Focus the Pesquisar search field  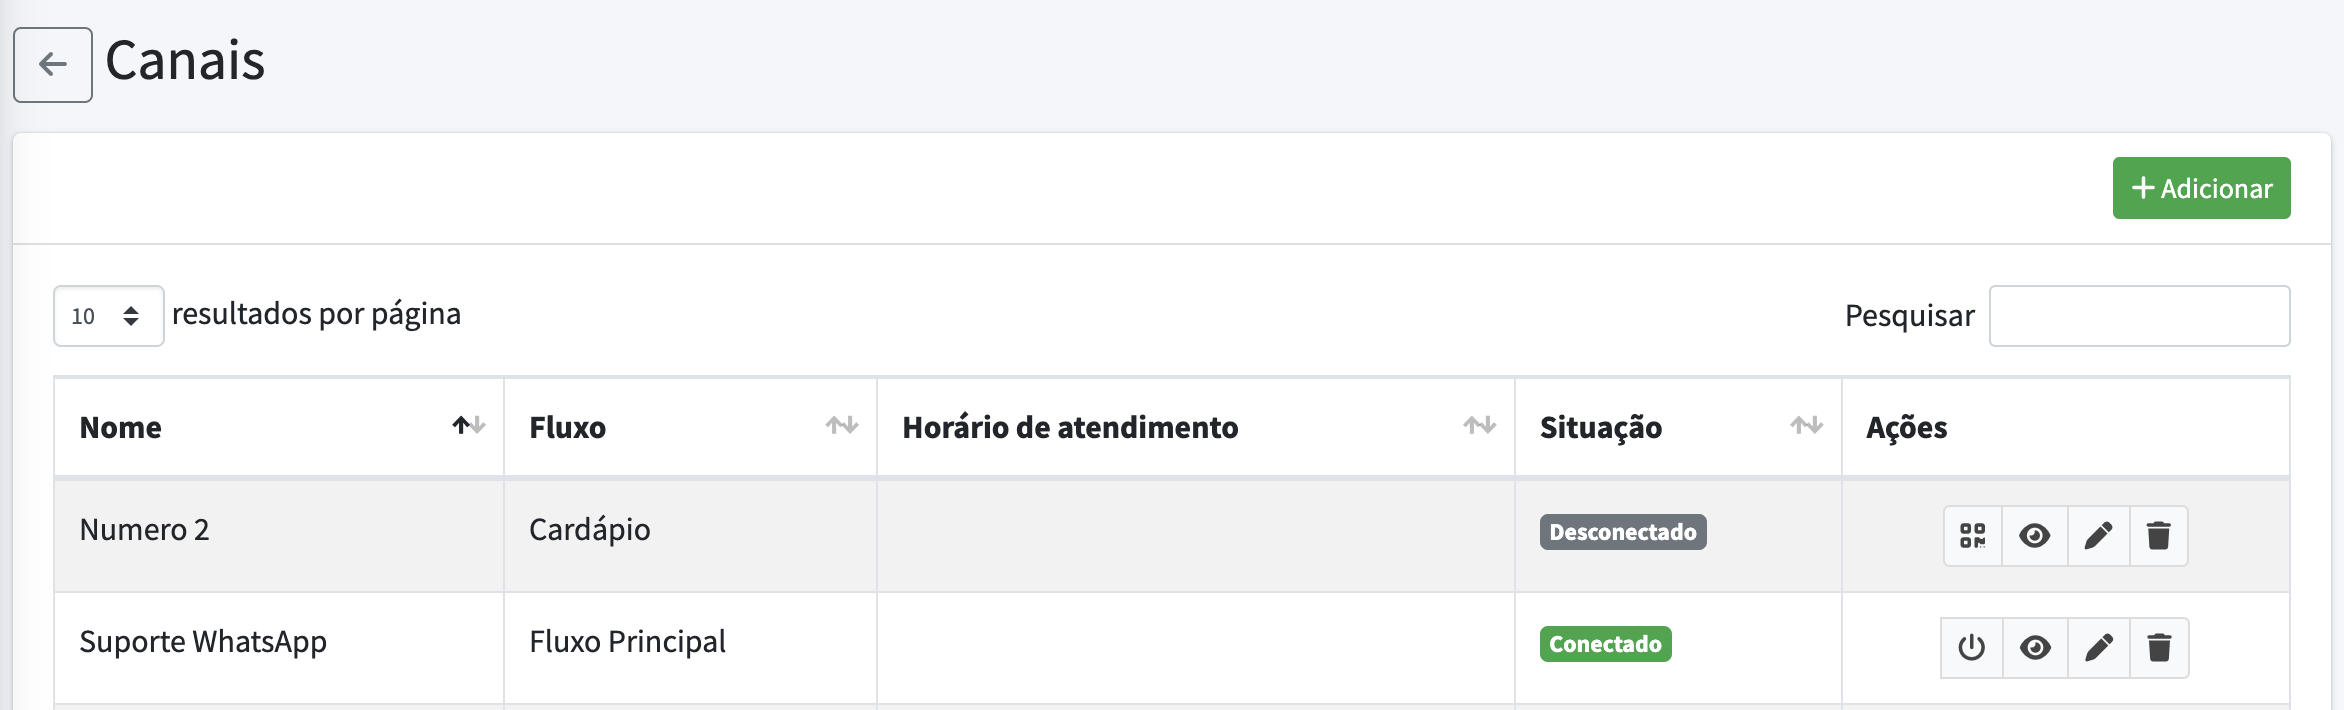[x=2139, y=316]
